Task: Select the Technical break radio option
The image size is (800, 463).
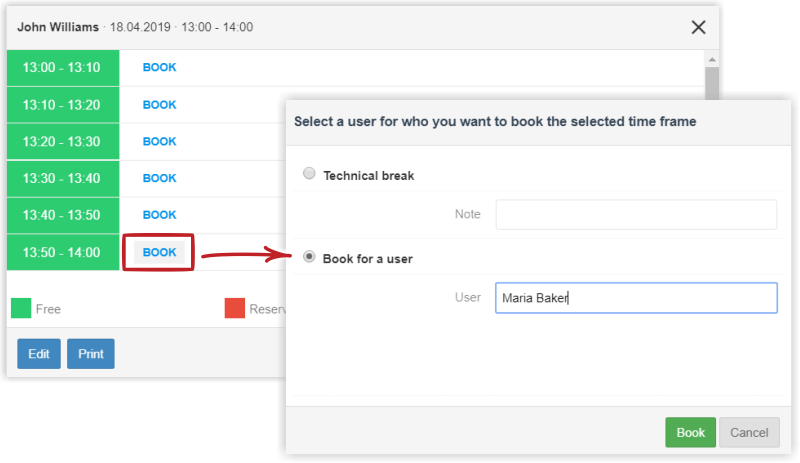Action: 309,175
